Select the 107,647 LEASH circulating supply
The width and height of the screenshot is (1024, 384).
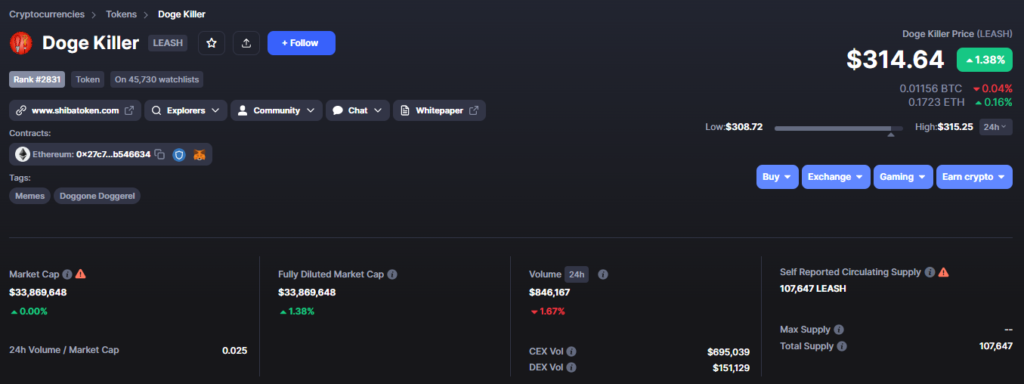813,288
